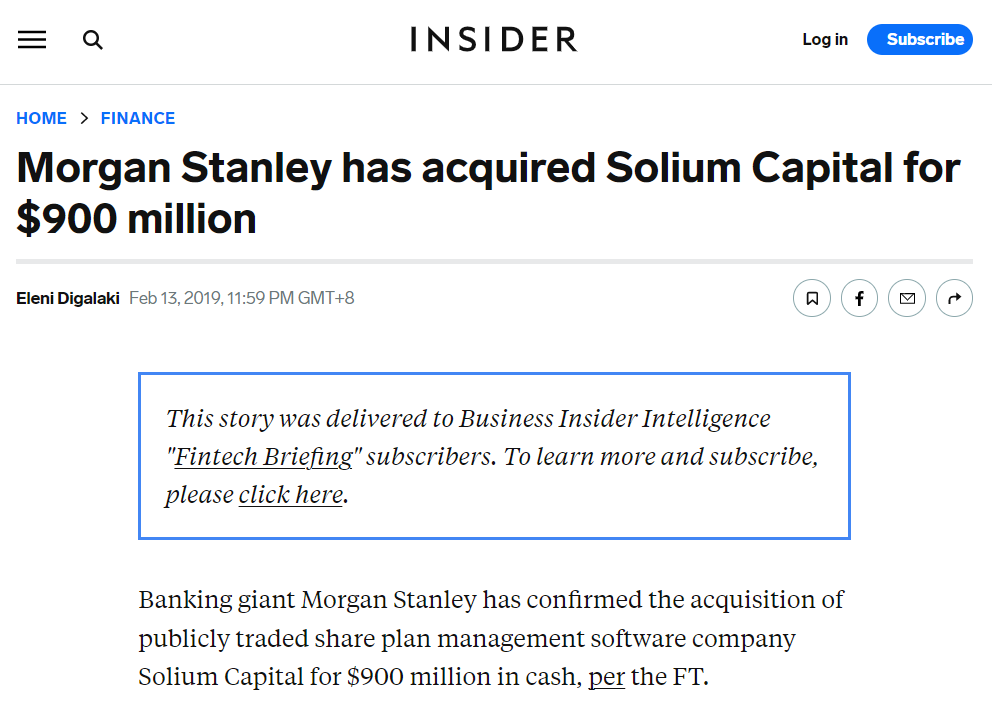The width and height of the screenshot is (992, 710).
Task: Share article via email icon
Action: [x=907, y=298]
